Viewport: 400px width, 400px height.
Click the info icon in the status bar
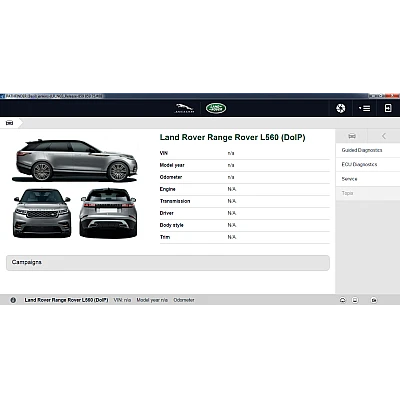point(13,300)
